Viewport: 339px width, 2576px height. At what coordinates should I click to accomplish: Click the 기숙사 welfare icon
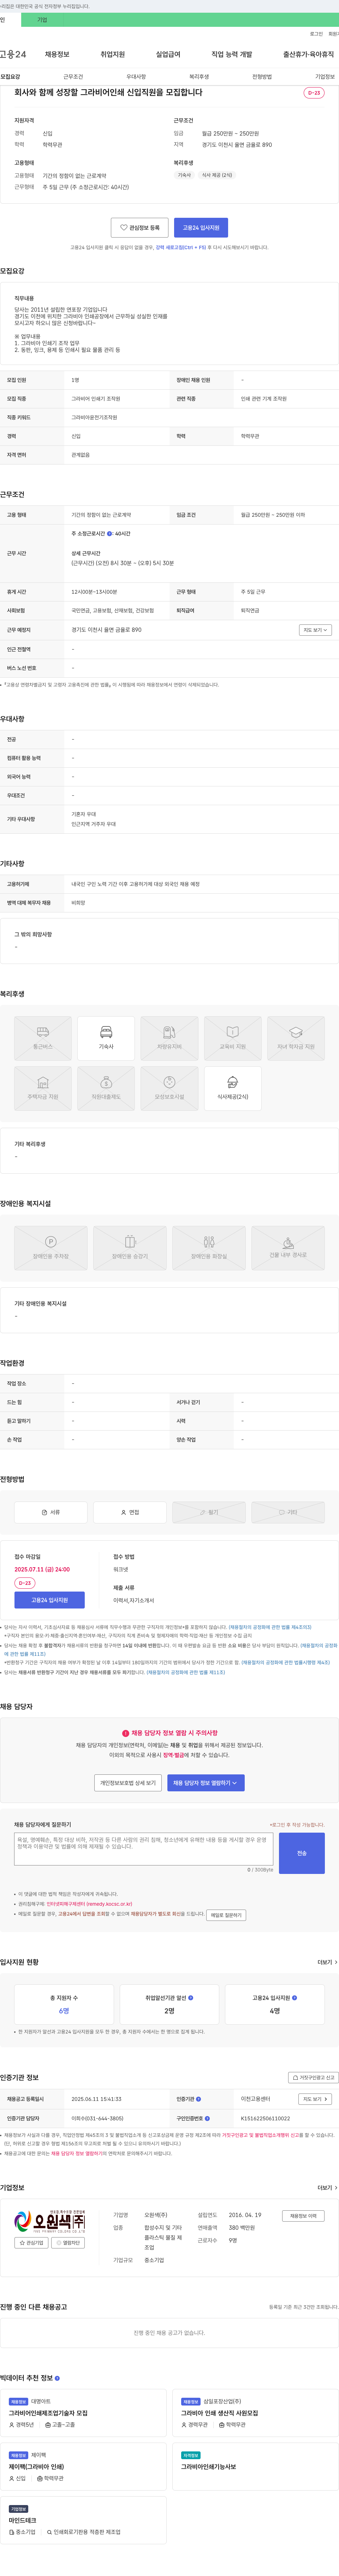pyautogui.click(x=106, y=1038)
